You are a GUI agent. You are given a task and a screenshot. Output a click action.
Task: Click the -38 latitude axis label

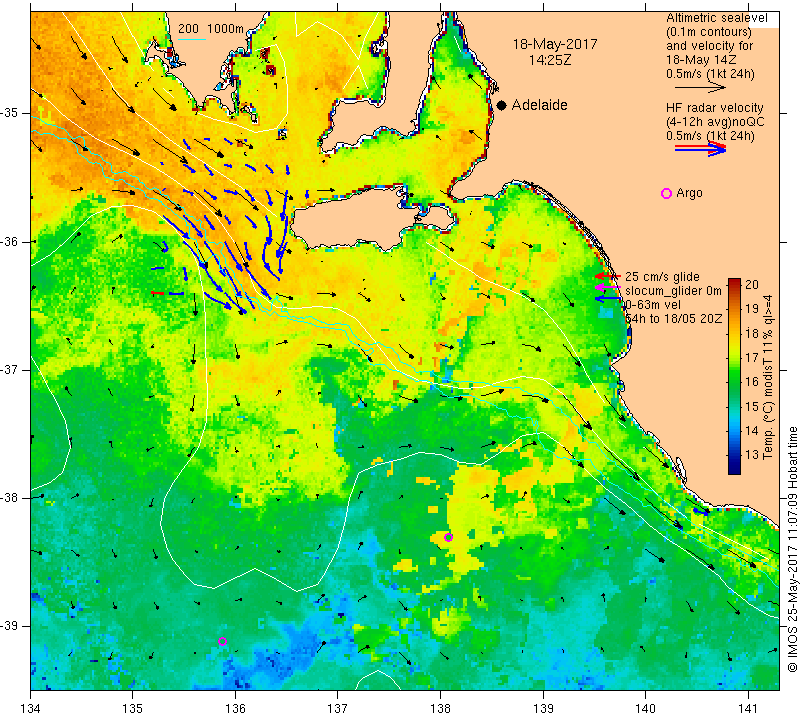[10, 498]
